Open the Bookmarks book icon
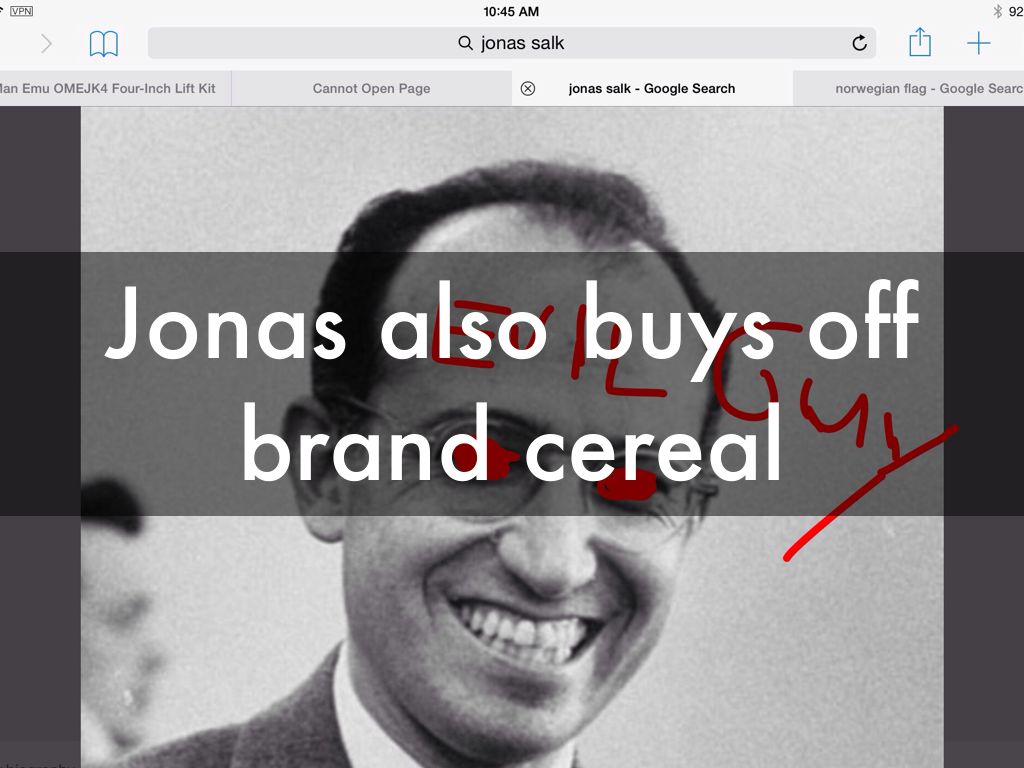Viewport: 1024px width, 768px height. point(103,44)
